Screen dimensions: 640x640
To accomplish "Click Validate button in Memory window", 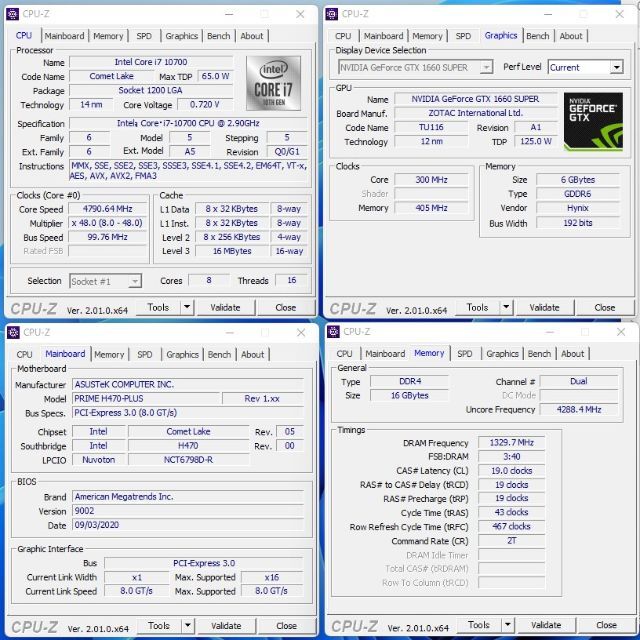I will (x=547, y=625).
